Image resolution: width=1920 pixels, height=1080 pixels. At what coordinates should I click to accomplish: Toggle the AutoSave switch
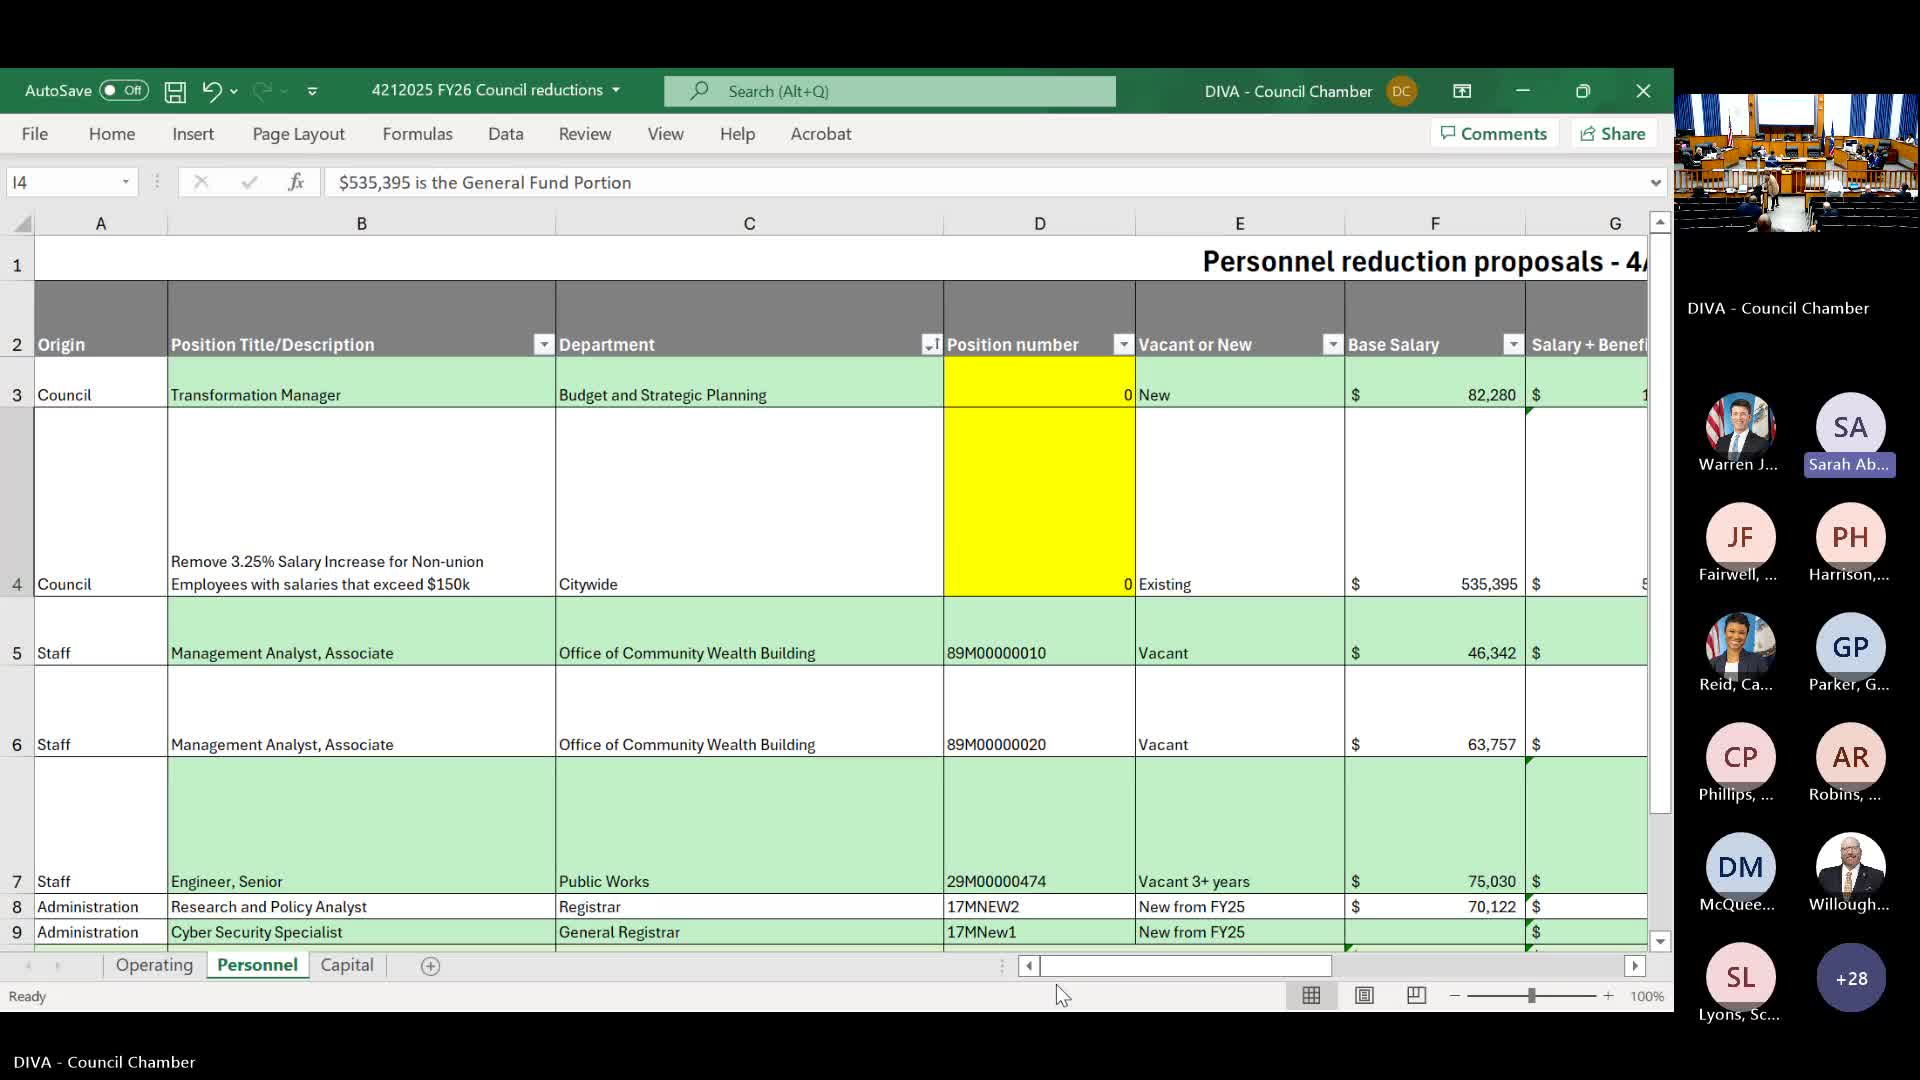(124, 91)
